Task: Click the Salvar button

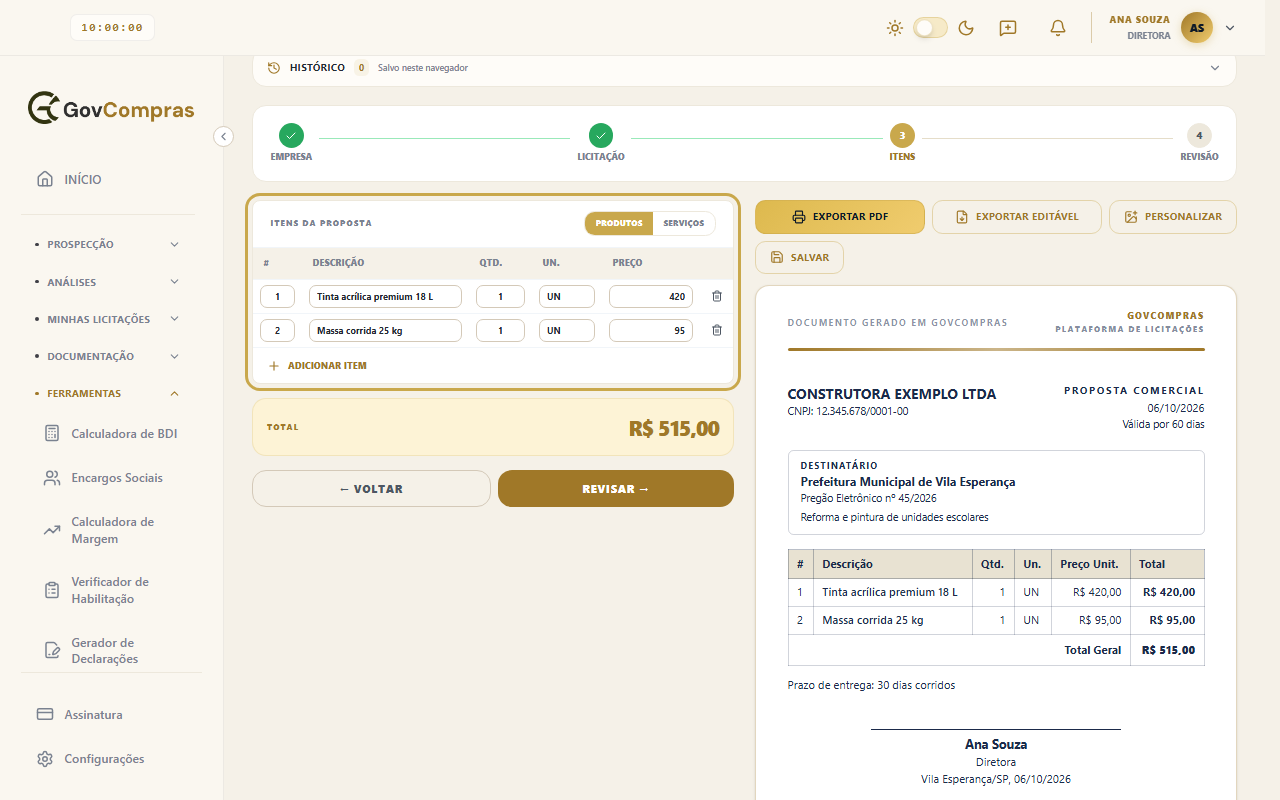Action: point(799,257)
